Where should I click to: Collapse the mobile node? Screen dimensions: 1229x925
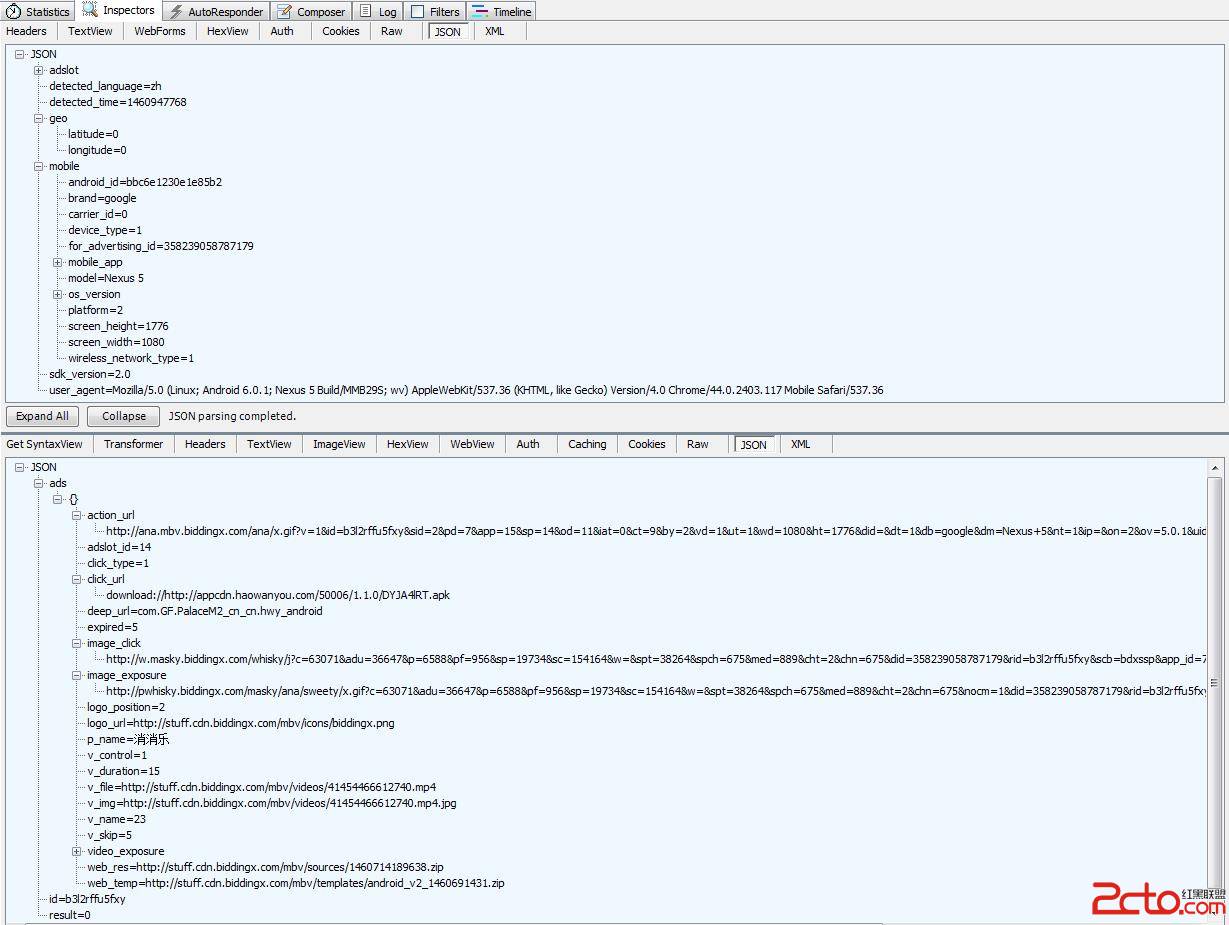click(39, 166)
